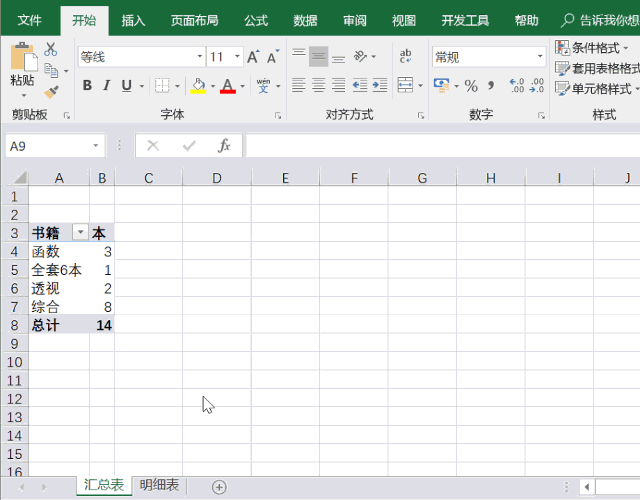The width and height of the screenshot is (640, 500).
Task: Apply the yellow fill color bucket
Action: 198,86
